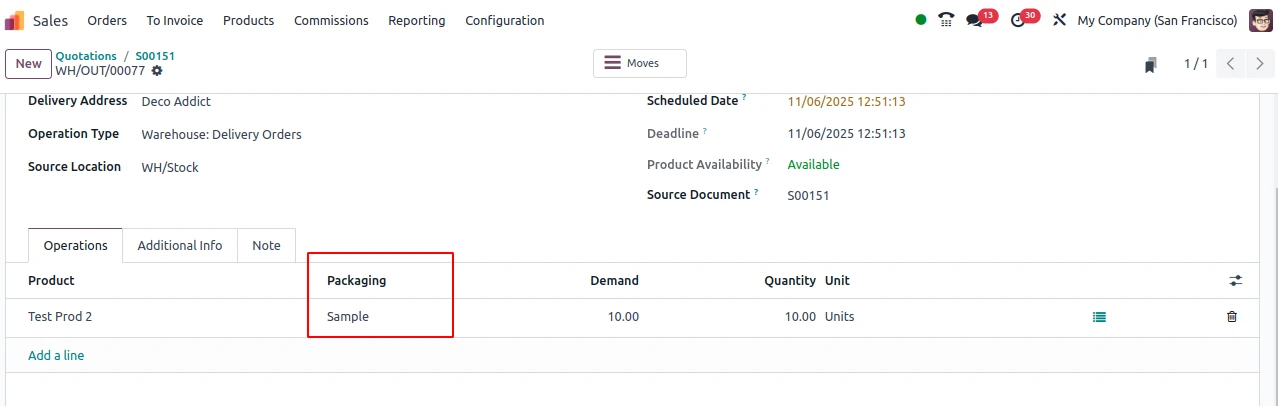
Task: Open the messages chat icon
Action: (x=974, y=20)
